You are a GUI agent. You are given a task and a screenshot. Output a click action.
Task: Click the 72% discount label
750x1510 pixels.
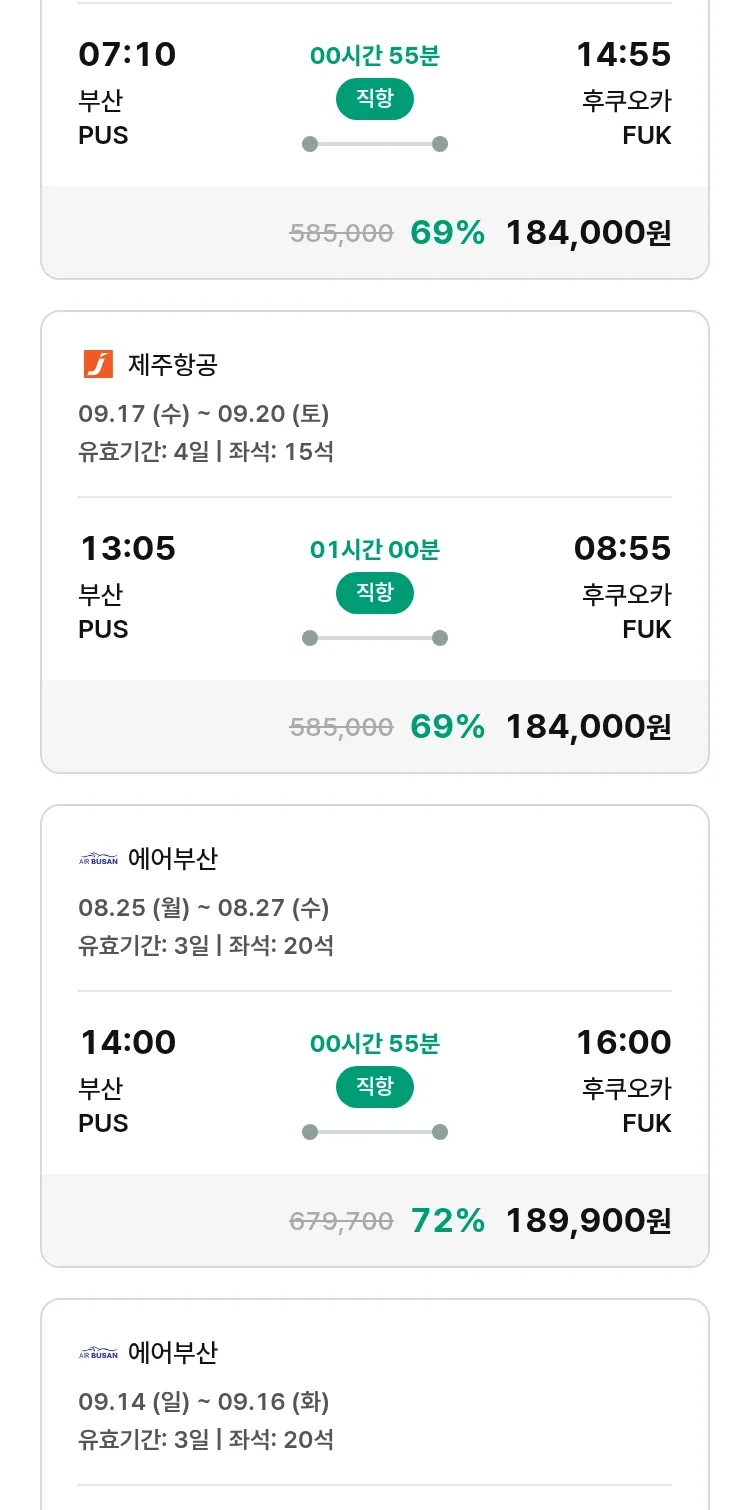click(447, 1220)
